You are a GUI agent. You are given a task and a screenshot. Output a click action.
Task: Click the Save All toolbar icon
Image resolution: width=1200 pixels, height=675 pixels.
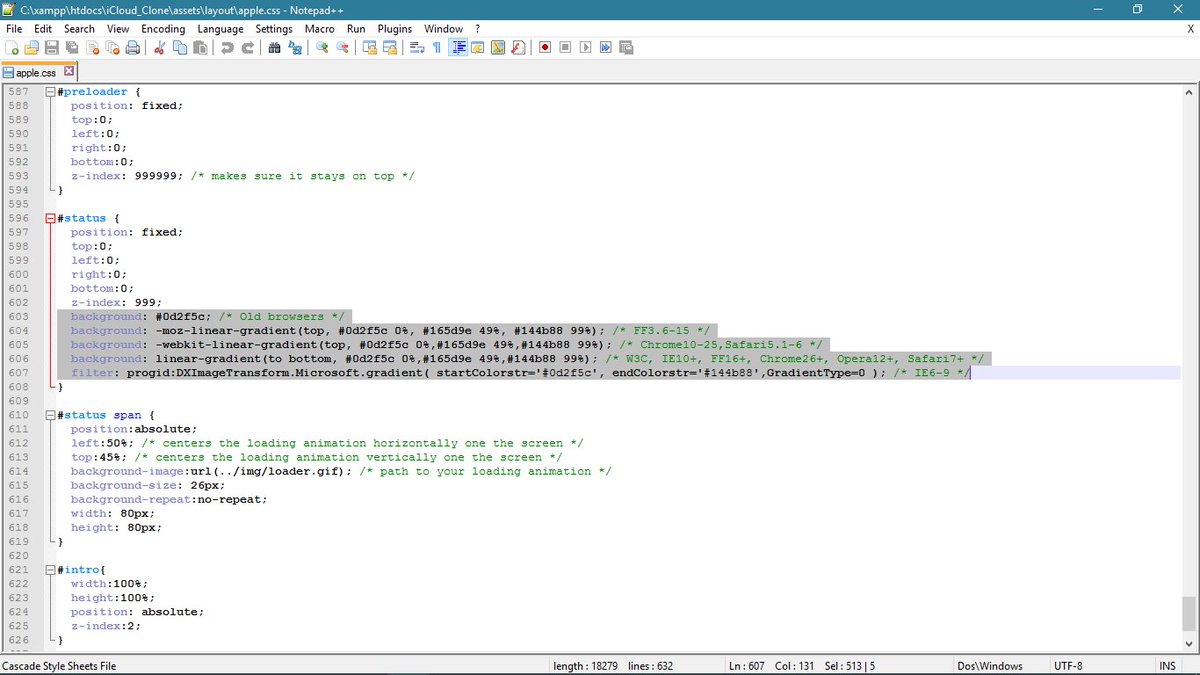(x=72, y=47)
